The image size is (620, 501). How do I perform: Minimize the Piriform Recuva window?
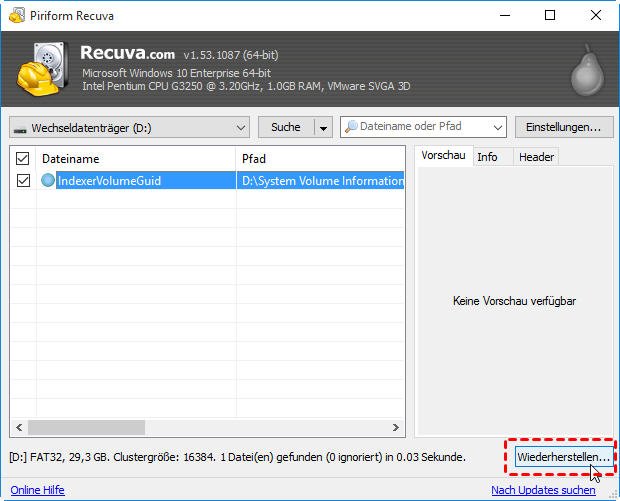(505, 15)
